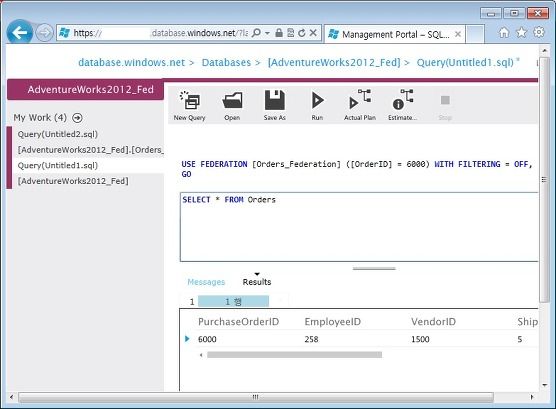
Task: Click the EmployeeID column header
Action: (x=333, y=322)
